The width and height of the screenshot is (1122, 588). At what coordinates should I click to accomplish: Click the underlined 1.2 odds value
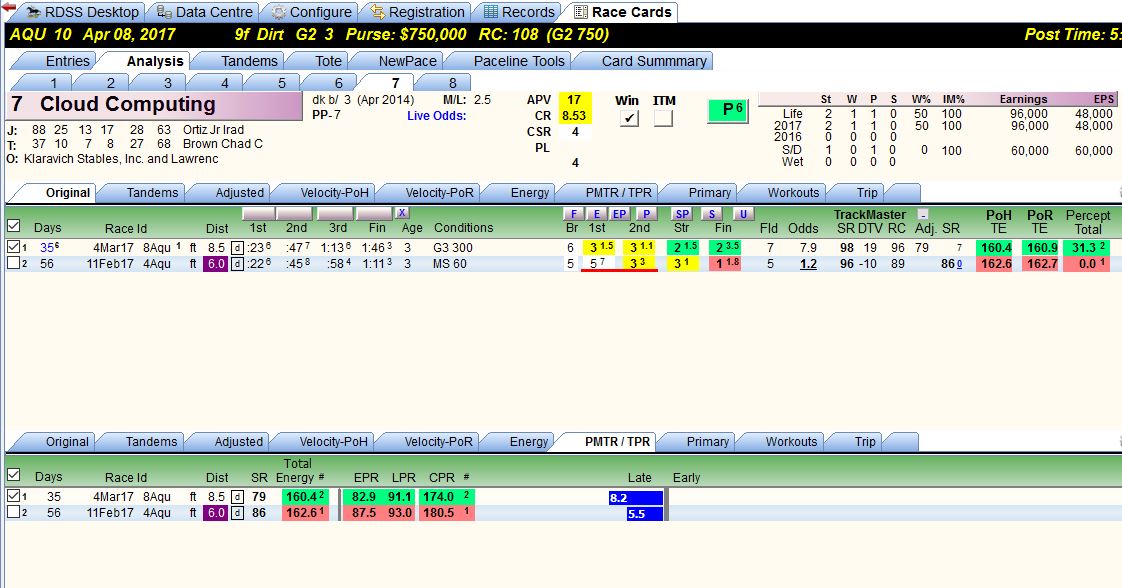[808, 264]
